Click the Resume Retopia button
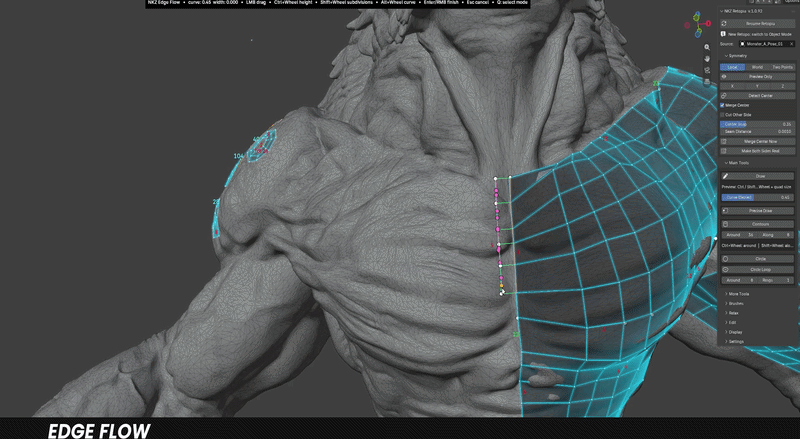The image size is (800, 439). point(757,23)
